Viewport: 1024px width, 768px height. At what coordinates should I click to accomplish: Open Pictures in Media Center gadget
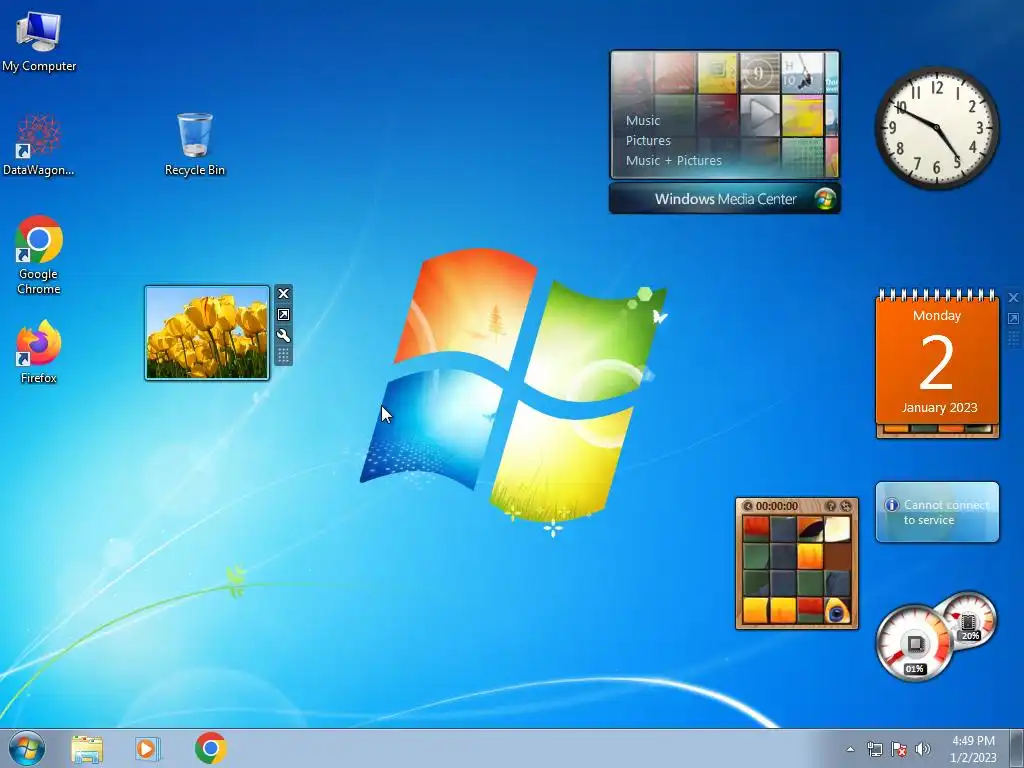pos(648,140)
